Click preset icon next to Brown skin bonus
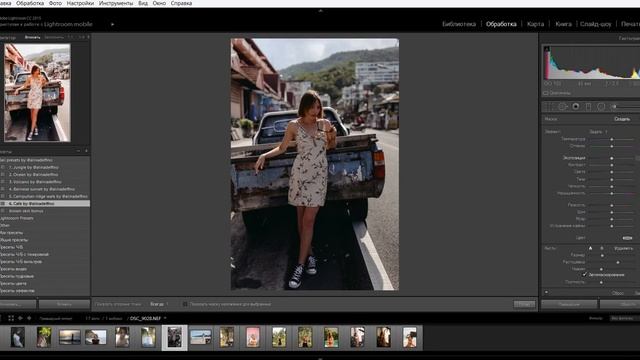Viewport: 640px width, 360px height. tap(3, 211)
